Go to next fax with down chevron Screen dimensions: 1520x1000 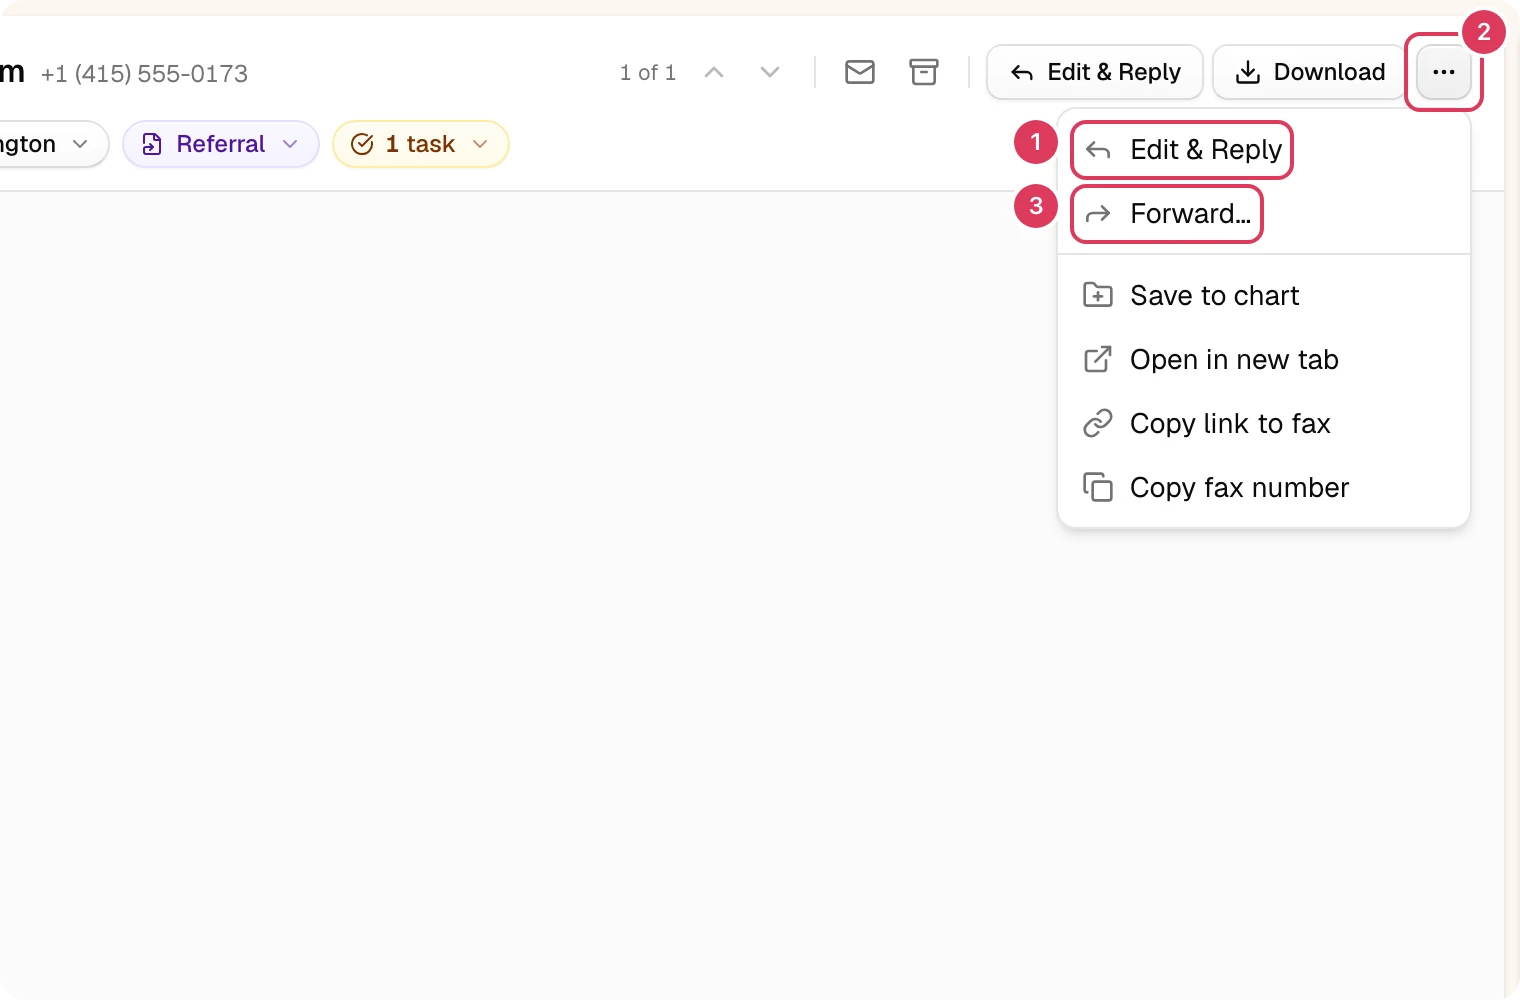pos(770,72)
